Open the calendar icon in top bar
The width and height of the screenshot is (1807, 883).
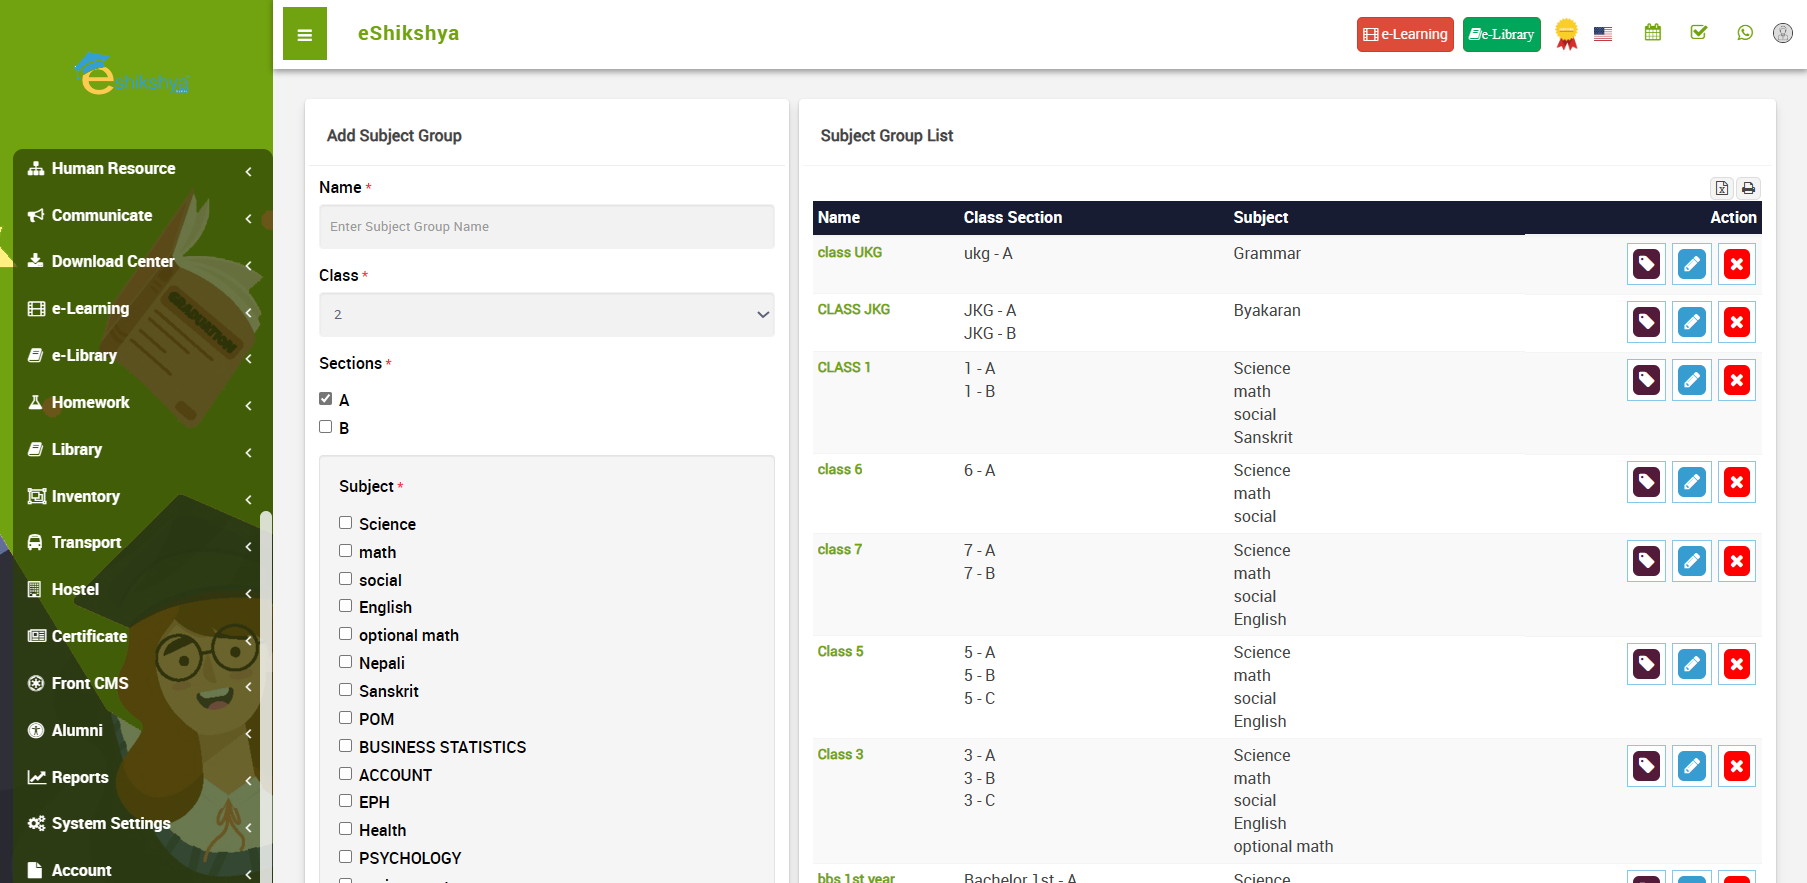coord(1653,33)
